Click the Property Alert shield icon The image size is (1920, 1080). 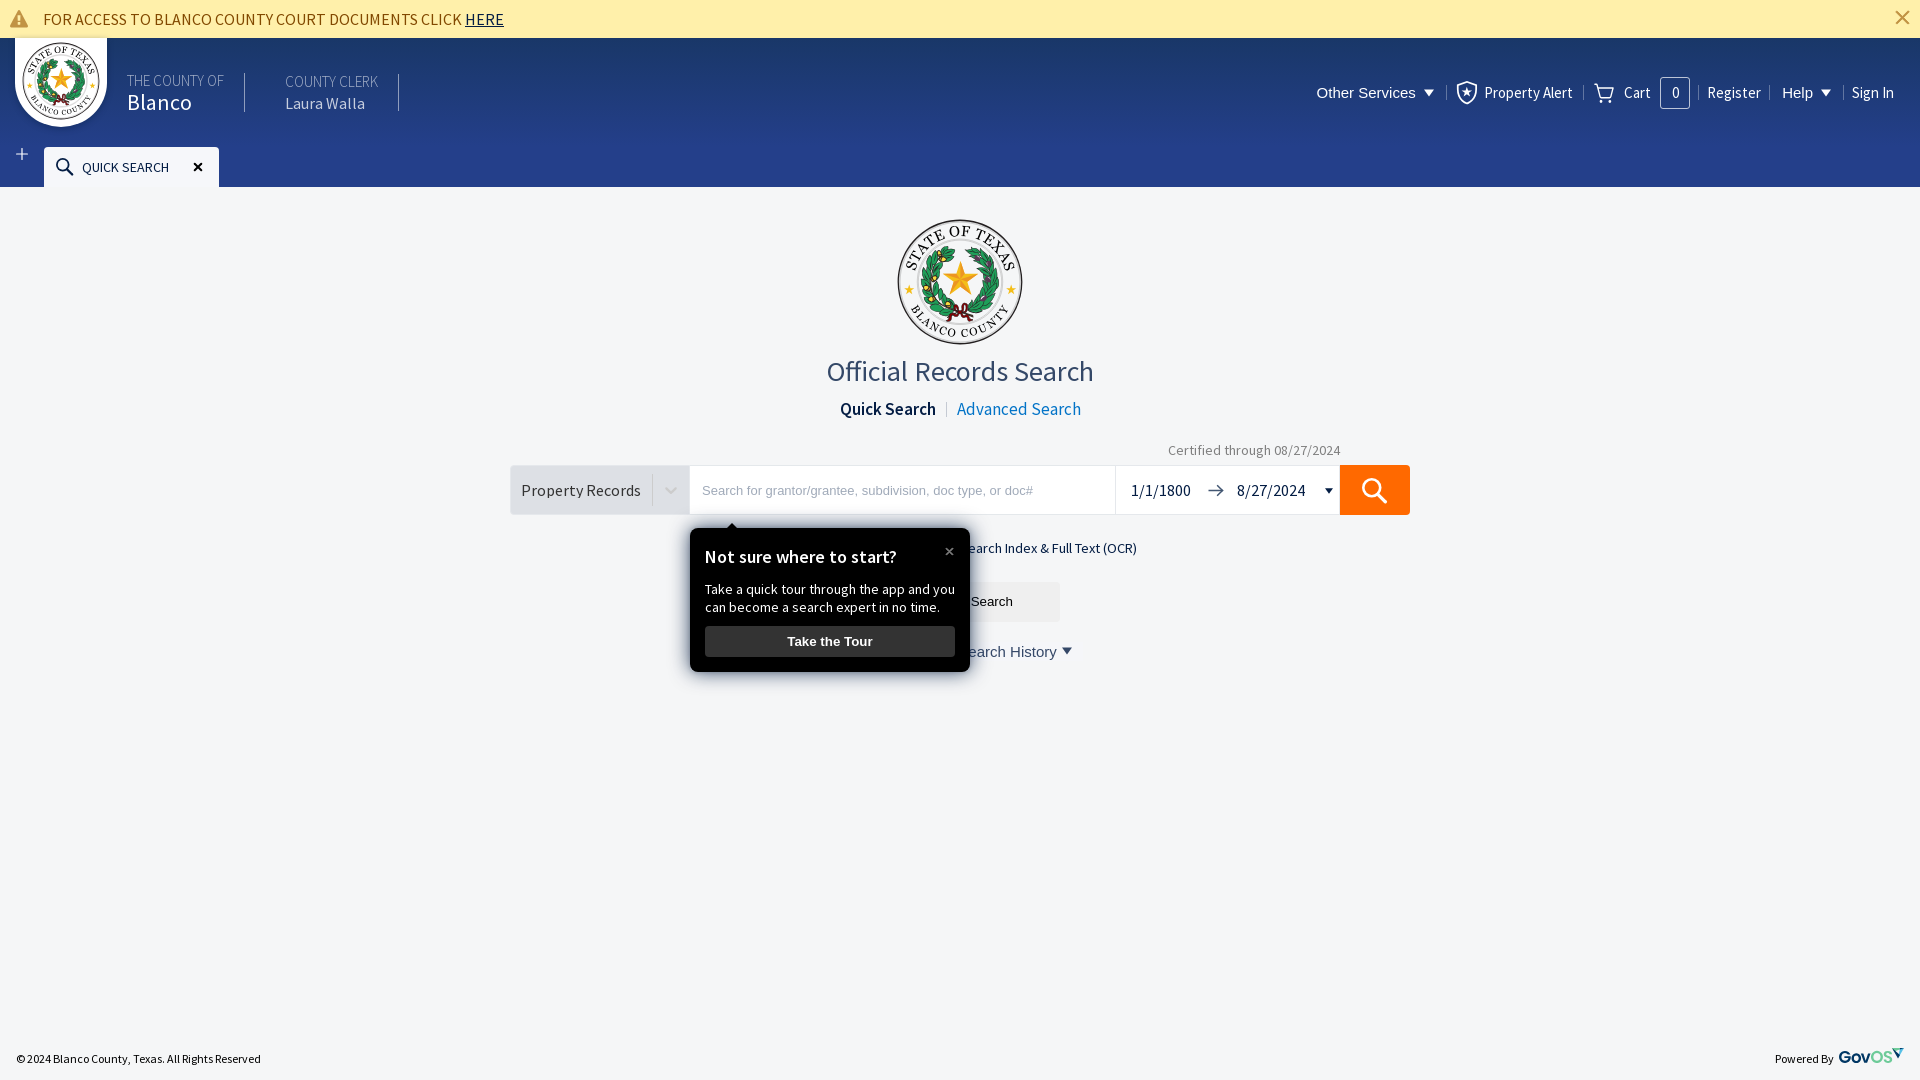(1467, 92)
